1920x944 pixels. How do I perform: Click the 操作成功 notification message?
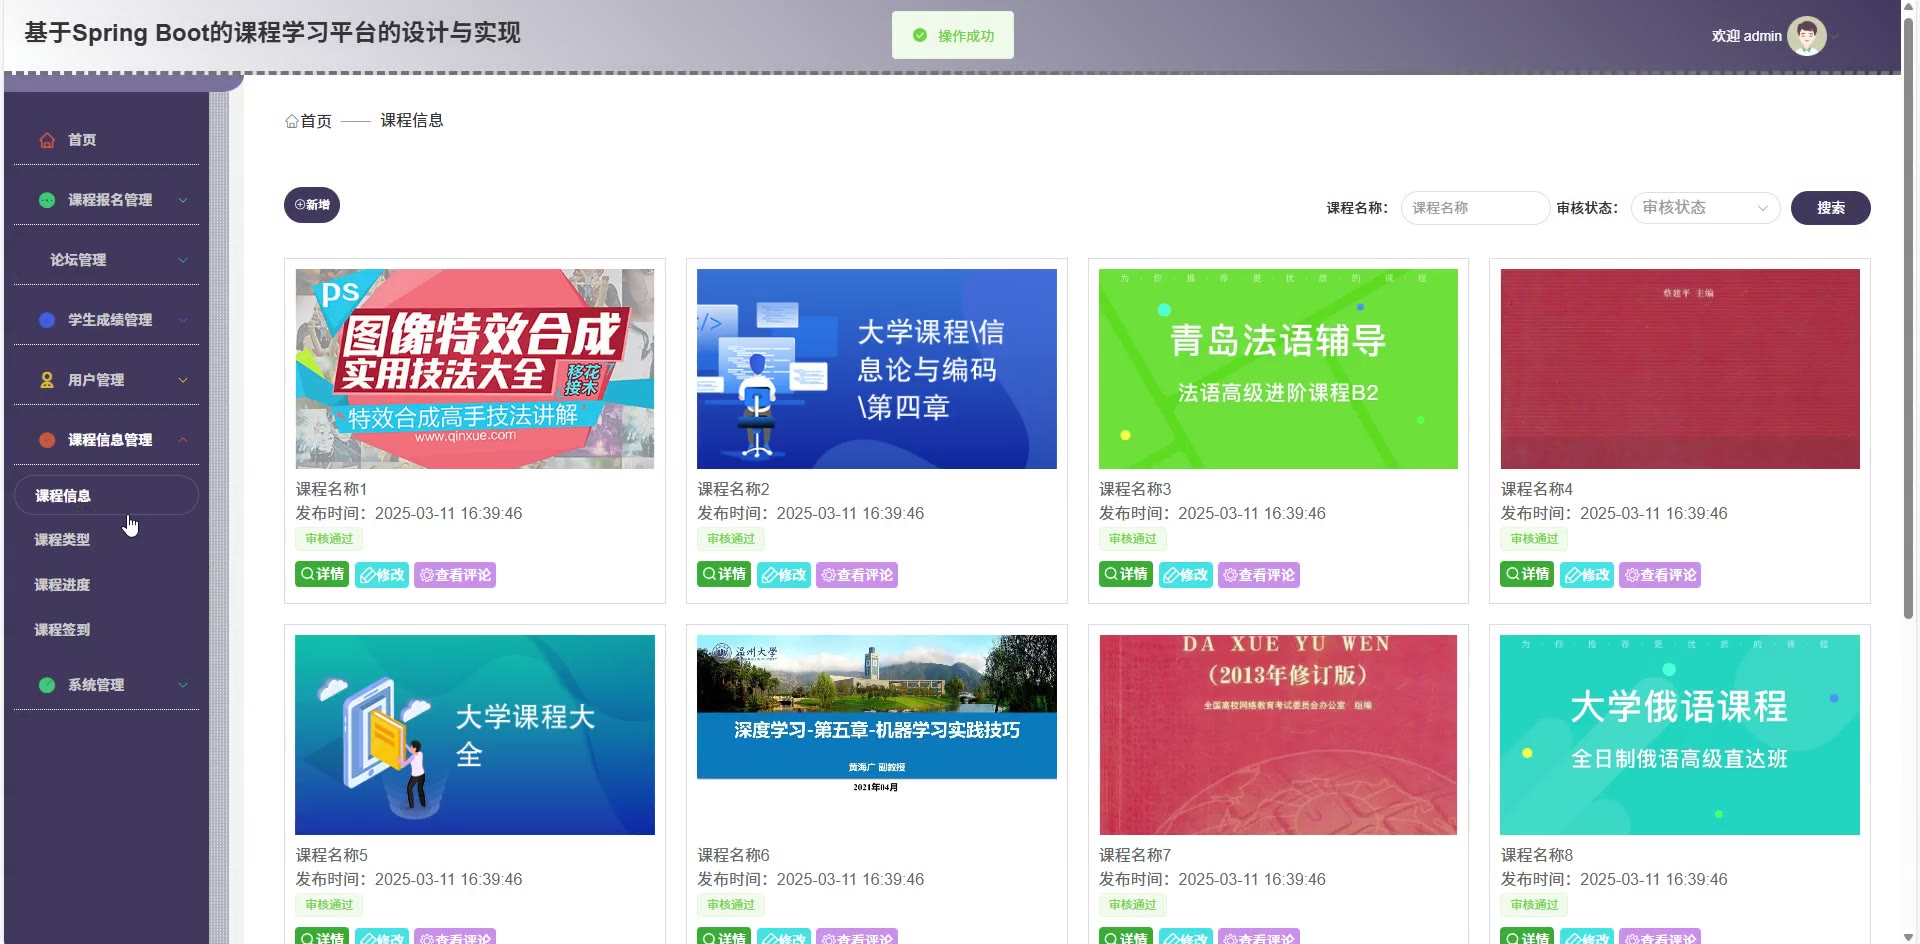[953, 36]
